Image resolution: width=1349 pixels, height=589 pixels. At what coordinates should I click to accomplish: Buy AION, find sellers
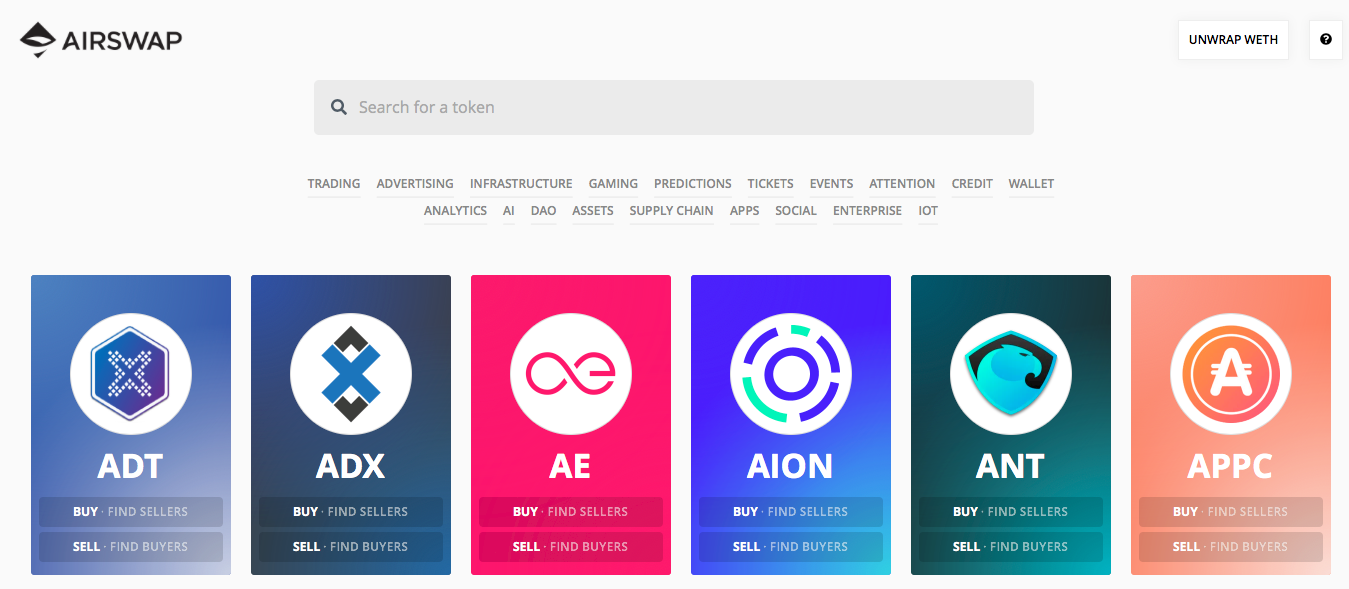(791, 512)
